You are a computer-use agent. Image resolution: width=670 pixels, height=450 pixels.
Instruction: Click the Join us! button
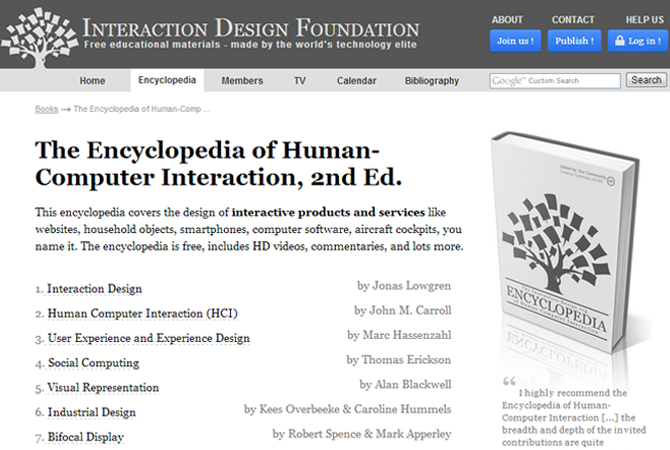[x=515, y=41]
